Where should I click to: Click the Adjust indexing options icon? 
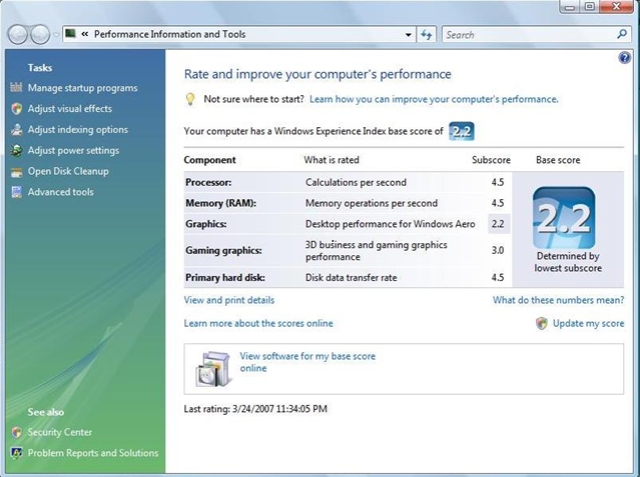click(16, 129)
